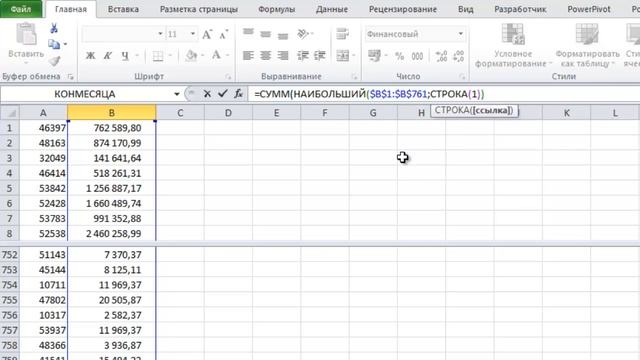
Task: Click the text orientation icon
Action: [x=303, y=34]
